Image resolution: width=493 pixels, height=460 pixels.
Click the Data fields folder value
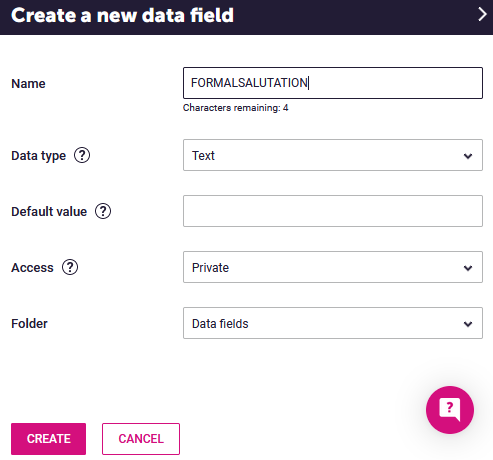pos(220,324)
